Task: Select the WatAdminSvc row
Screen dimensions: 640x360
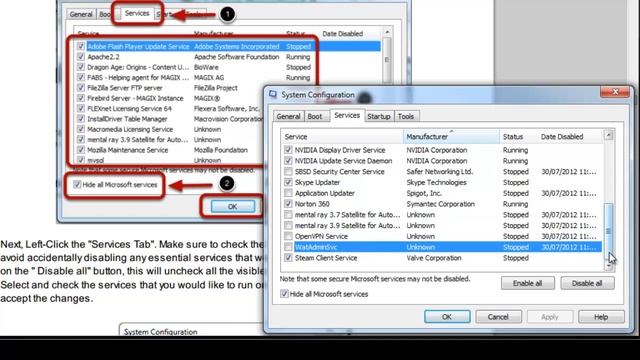Action: [442, 247]
